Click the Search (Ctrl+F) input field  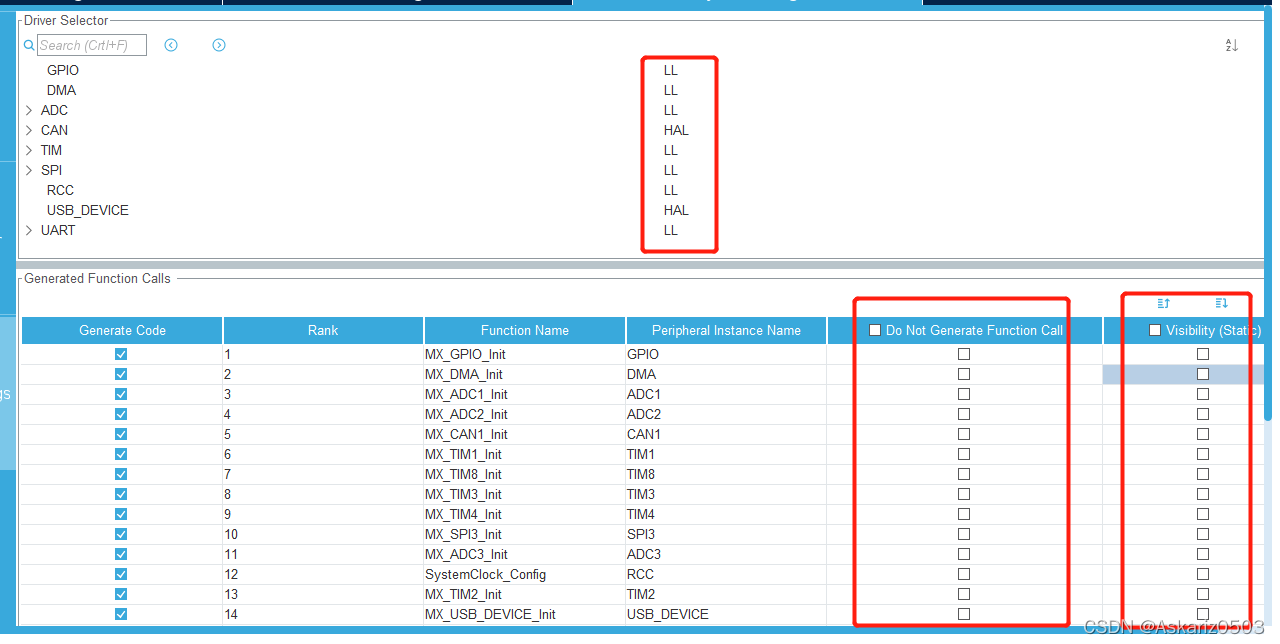[92, 45]
